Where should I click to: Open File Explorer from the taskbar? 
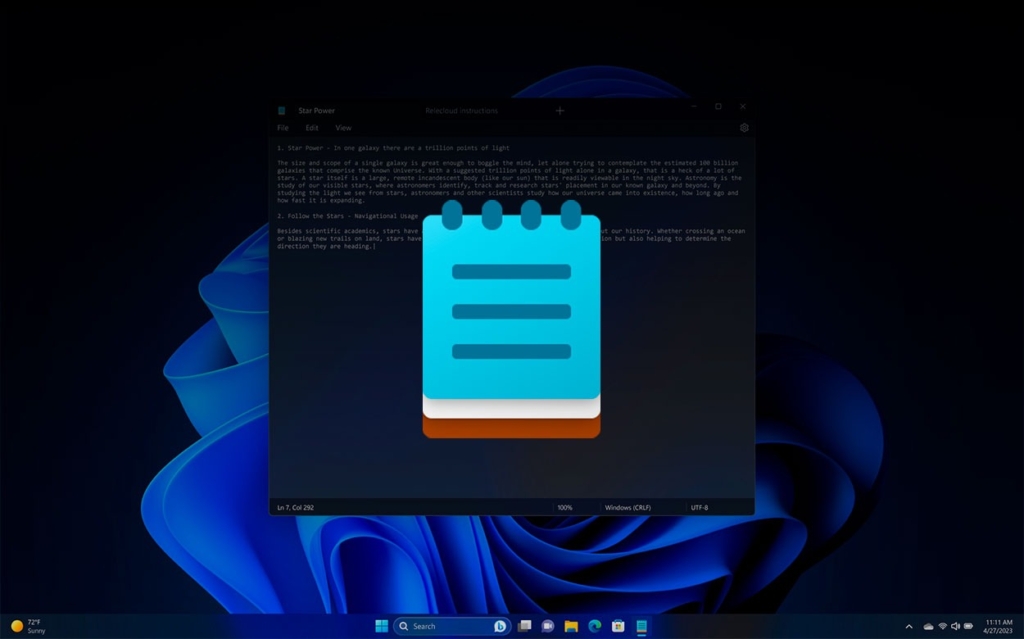point(571,626)
